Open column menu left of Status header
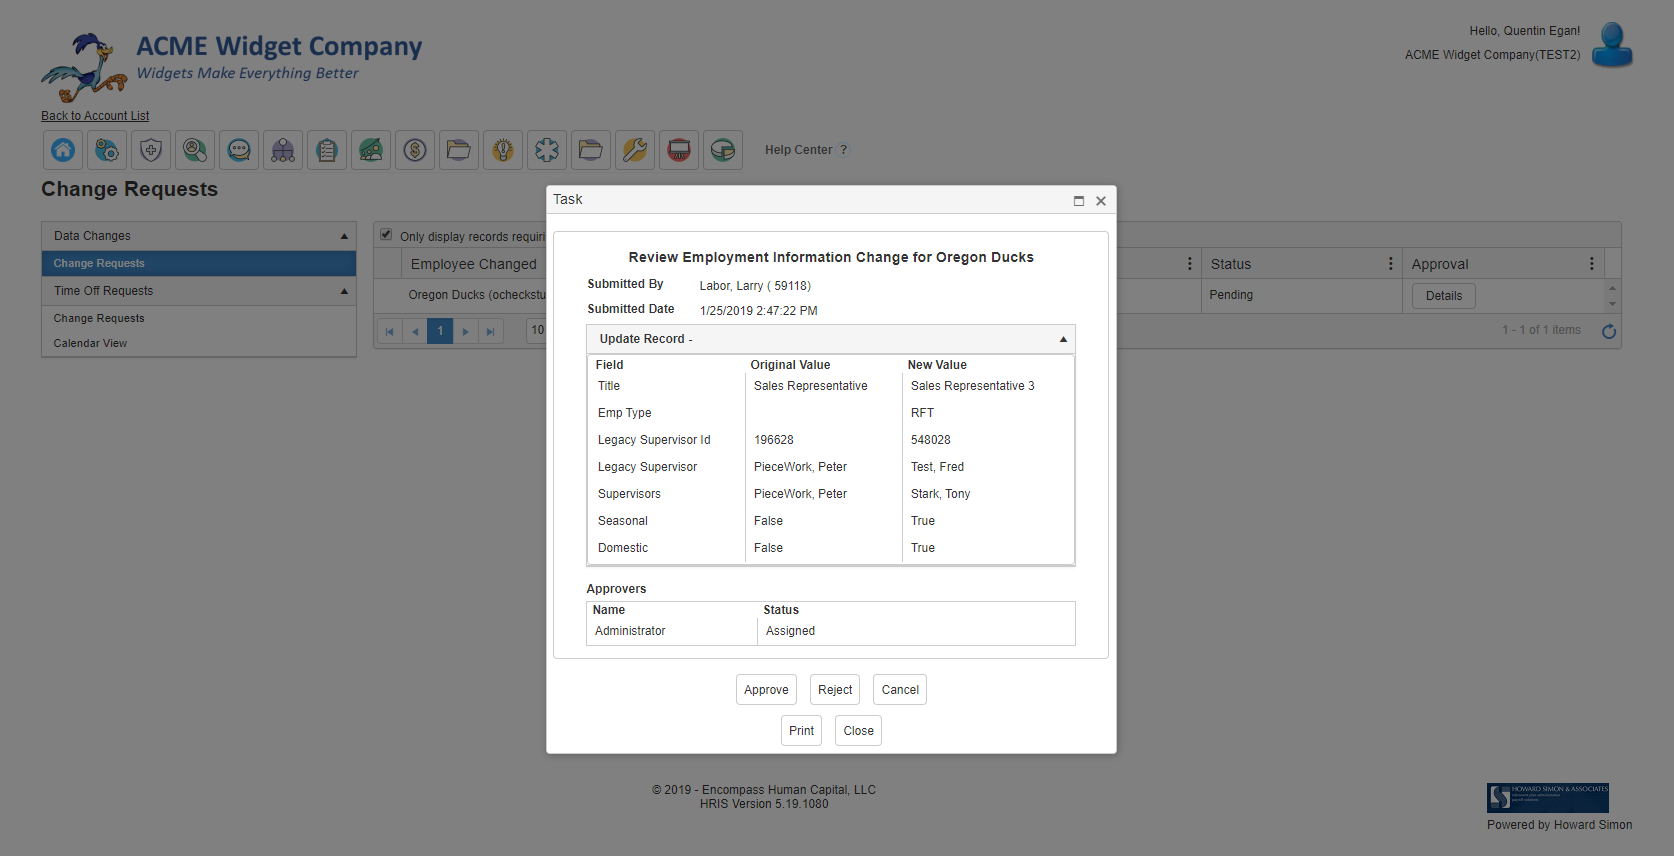This screenshot has width=1674, height=856. (1190, 264)
